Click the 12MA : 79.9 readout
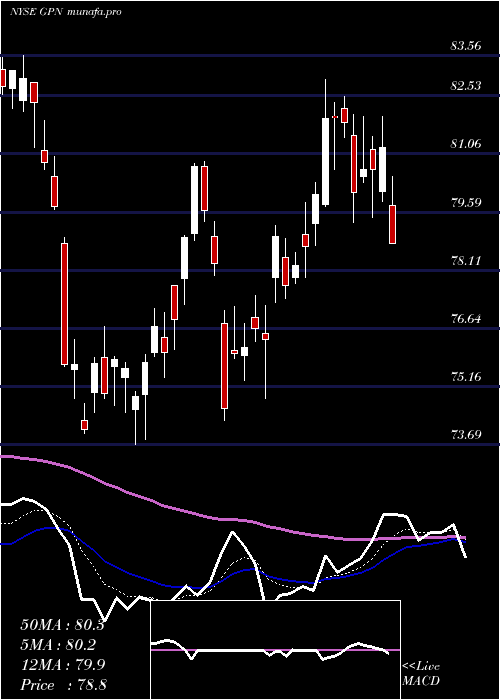The height and width of the screenshot is (700, 500). [x=62, y=665]
